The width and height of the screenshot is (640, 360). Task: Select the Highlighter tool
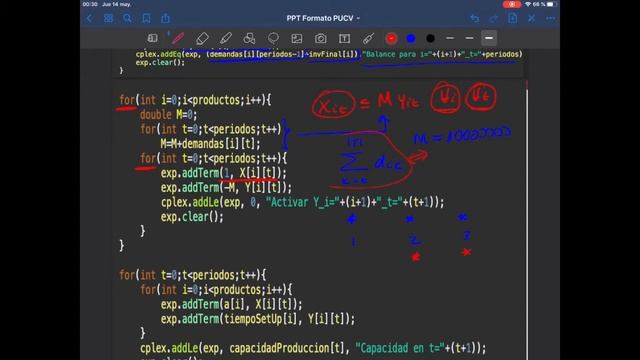coord(226,38)
